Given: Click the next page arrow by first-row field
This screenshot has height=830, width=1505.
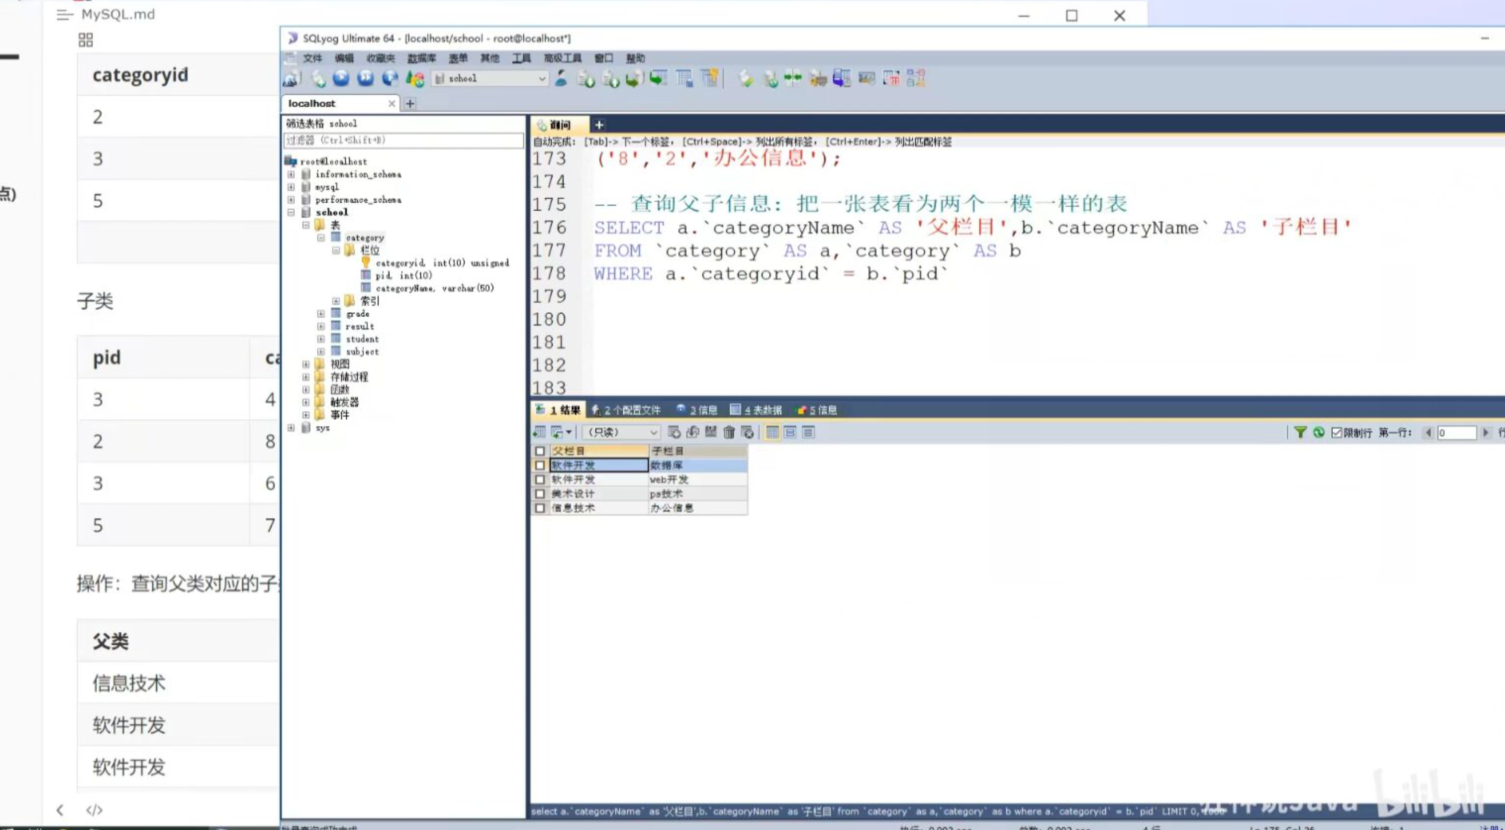Looking at the screenshot, I should [x=1486, y=432].
